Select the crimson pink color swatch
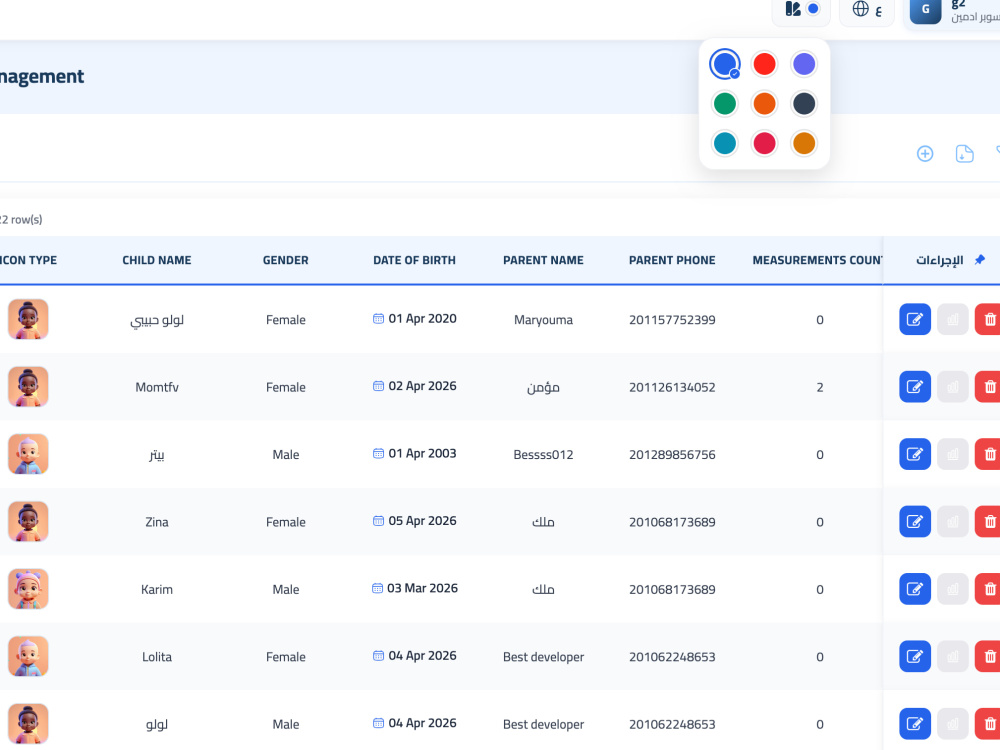 [764, 143]
